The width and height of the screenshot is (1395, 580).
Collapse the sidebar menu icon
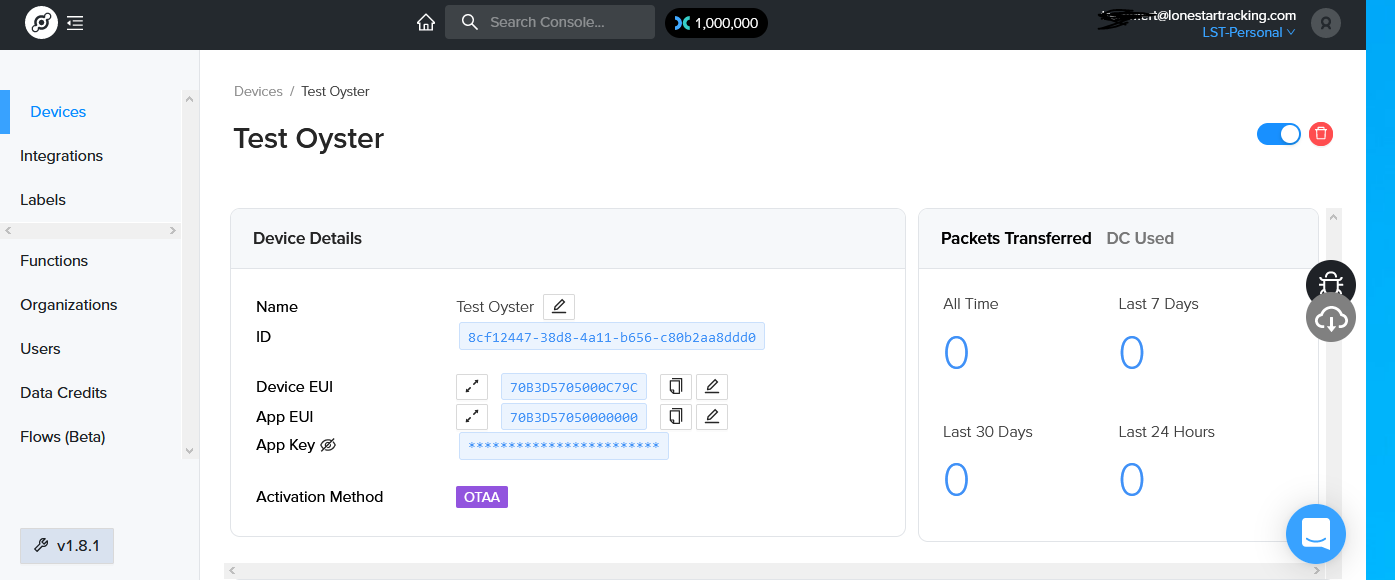coord(75,22)
